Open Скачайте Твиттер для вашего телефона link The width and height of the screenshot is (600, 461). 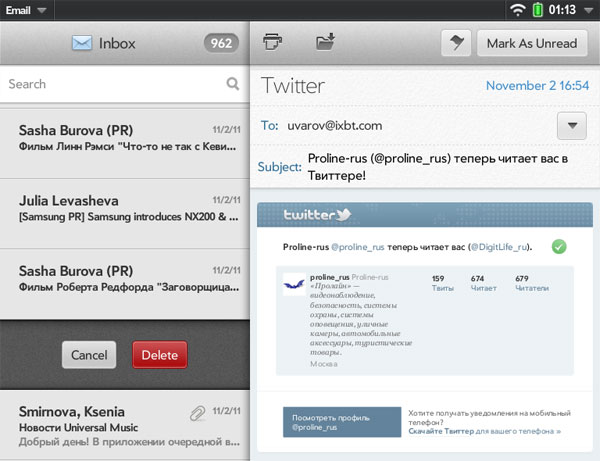tap(484, 431)
